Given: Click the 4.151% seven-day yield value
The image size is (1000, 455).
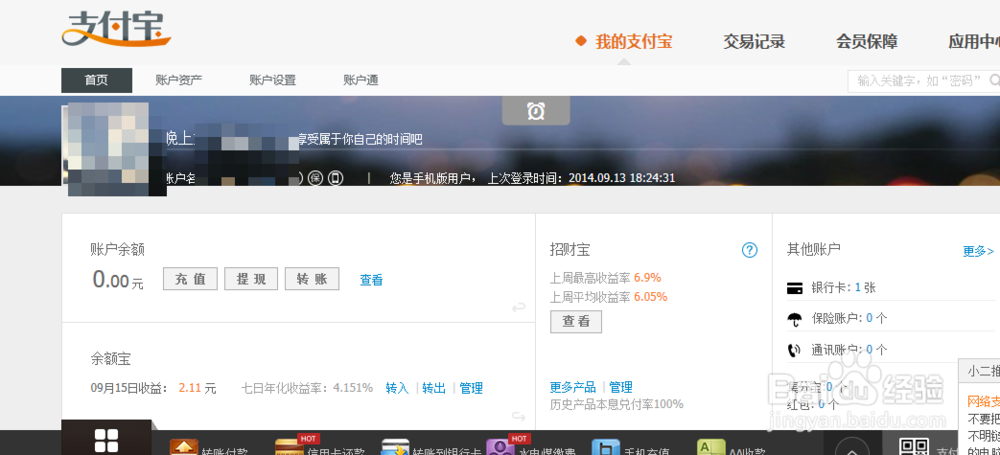Looking at the screenshot, I should click(x=353, y=387).
